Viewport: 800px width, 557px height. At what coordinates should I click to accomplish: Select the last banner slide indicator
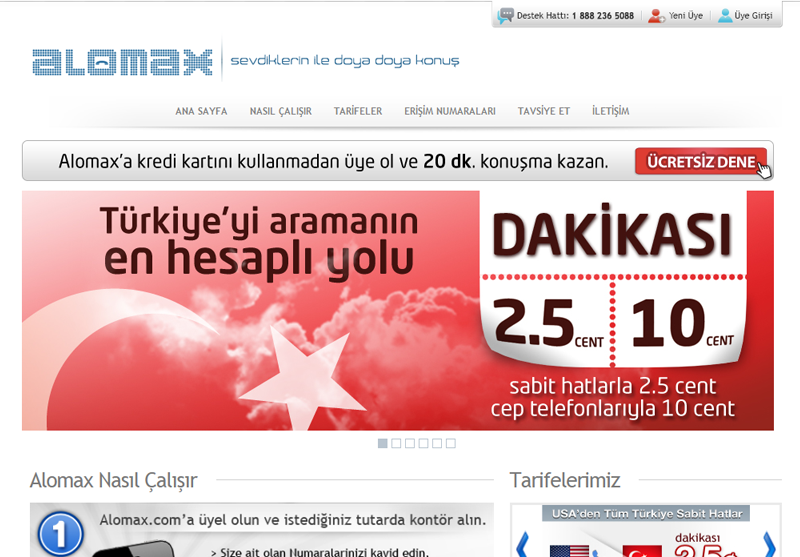coord(450,443)
